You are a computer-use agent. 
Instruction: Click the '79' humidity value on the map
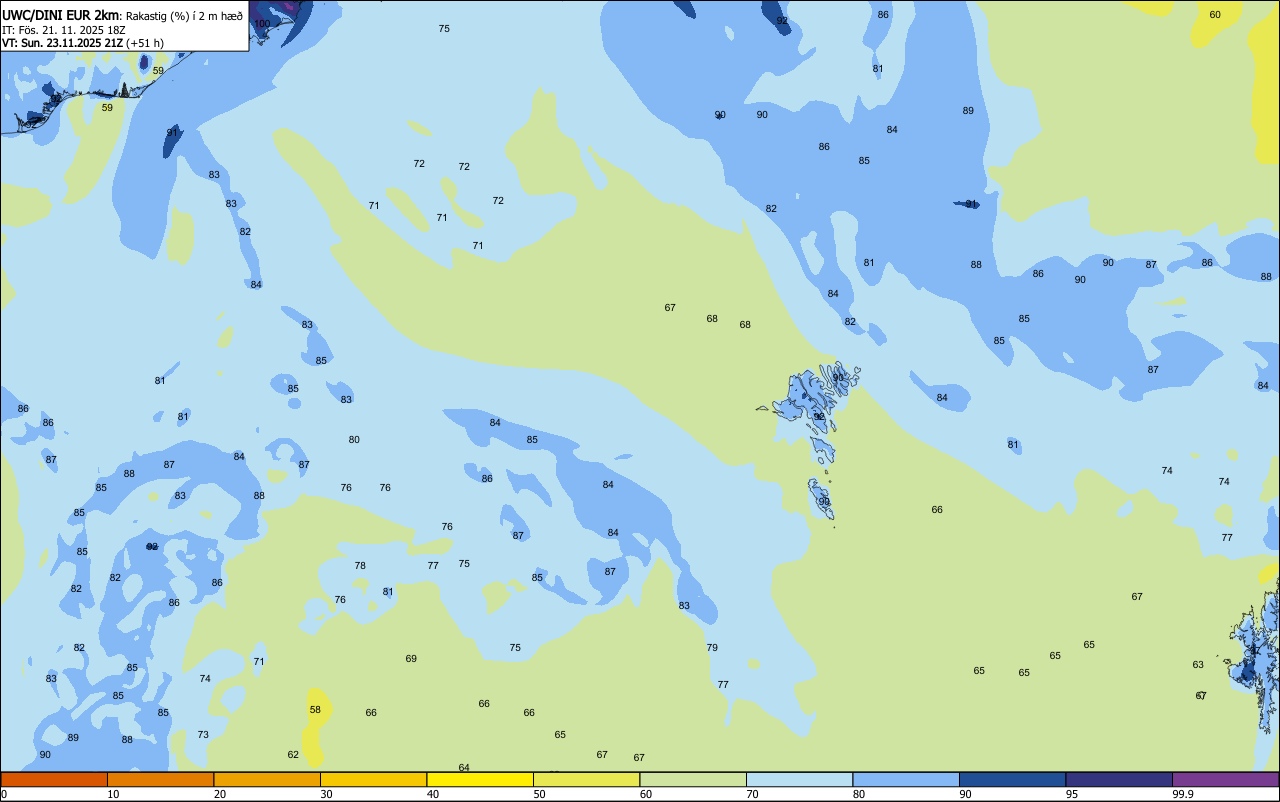(x=712, y=648)
